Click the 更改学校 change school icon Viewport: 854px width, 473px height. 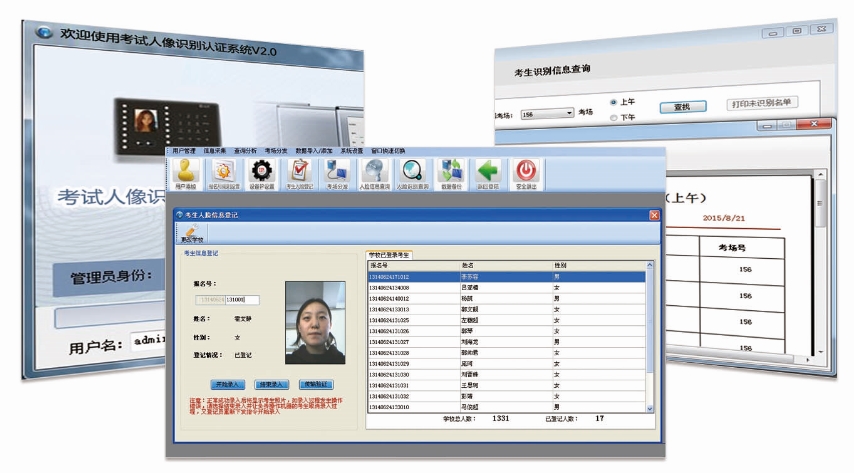click(x=191, y=234)
